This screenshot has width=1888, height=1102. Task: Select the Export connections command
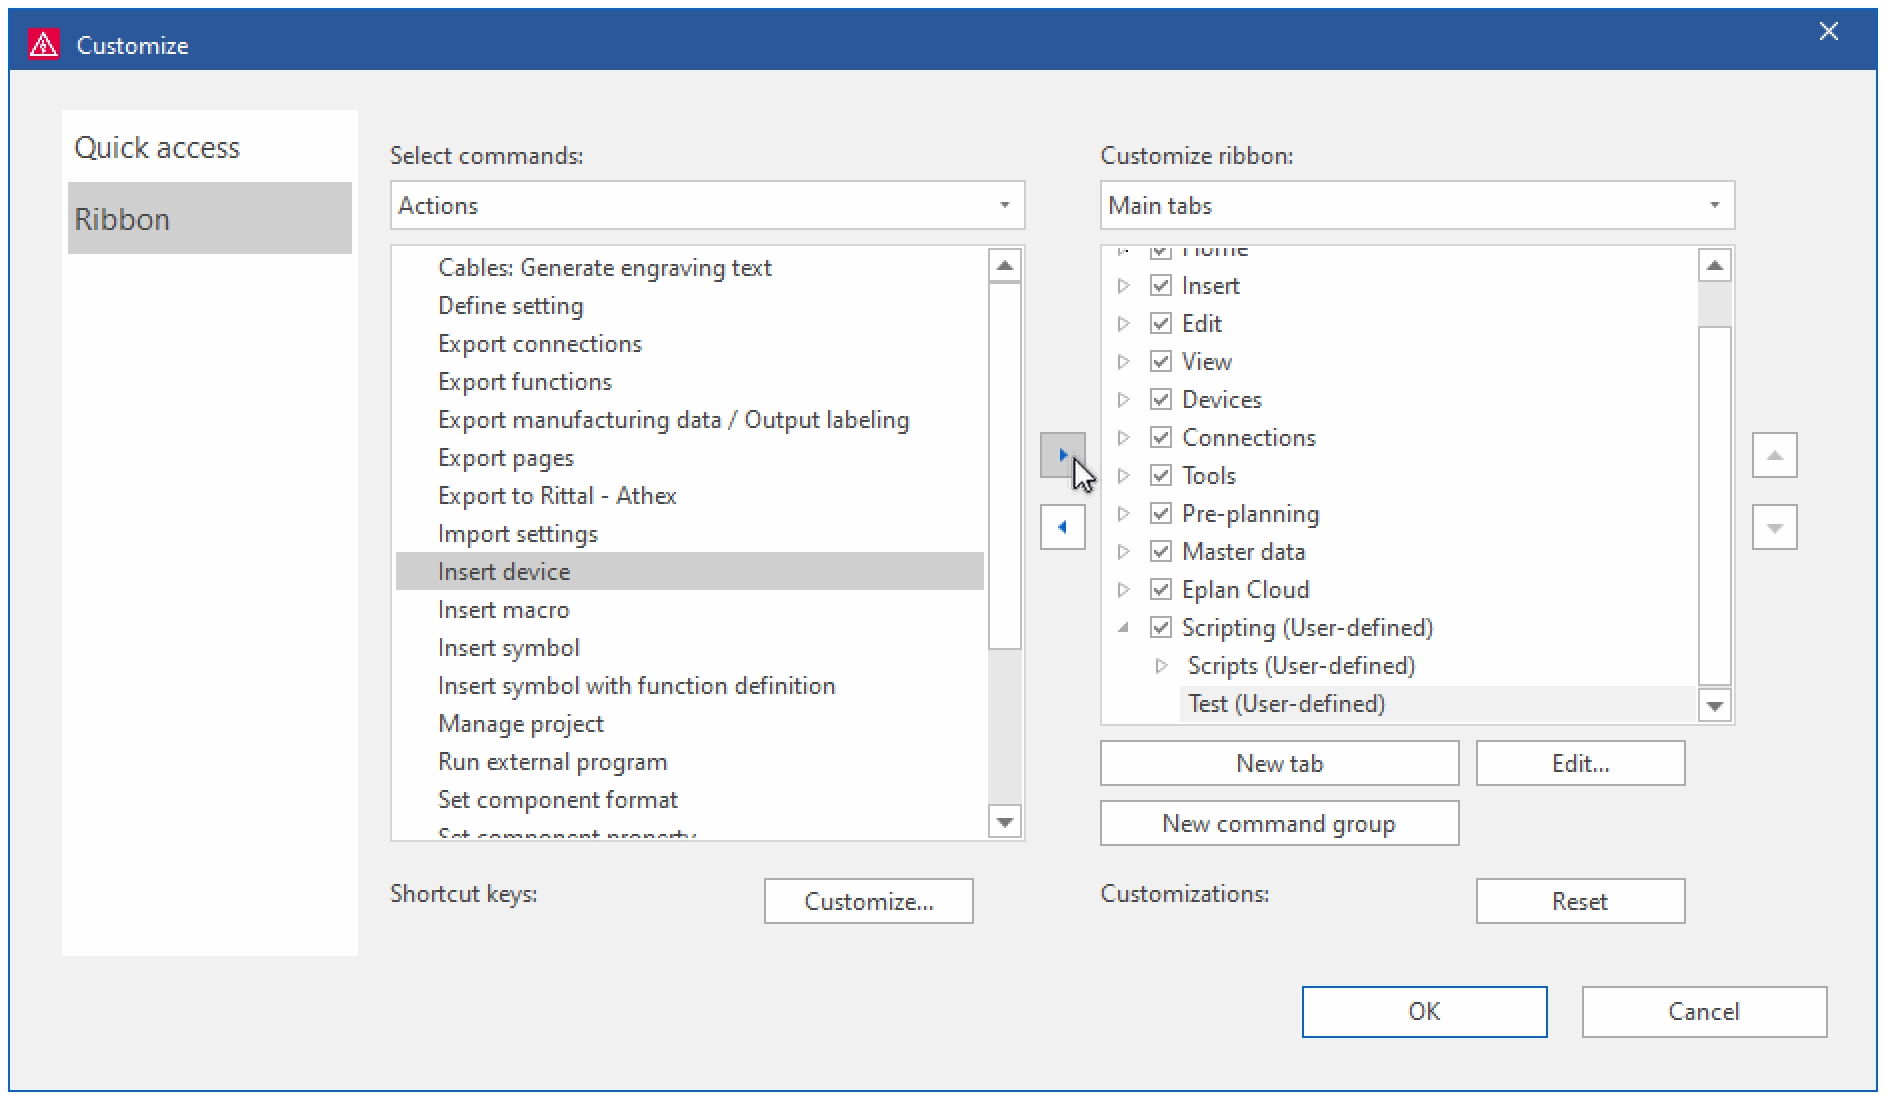pos(690,343)
